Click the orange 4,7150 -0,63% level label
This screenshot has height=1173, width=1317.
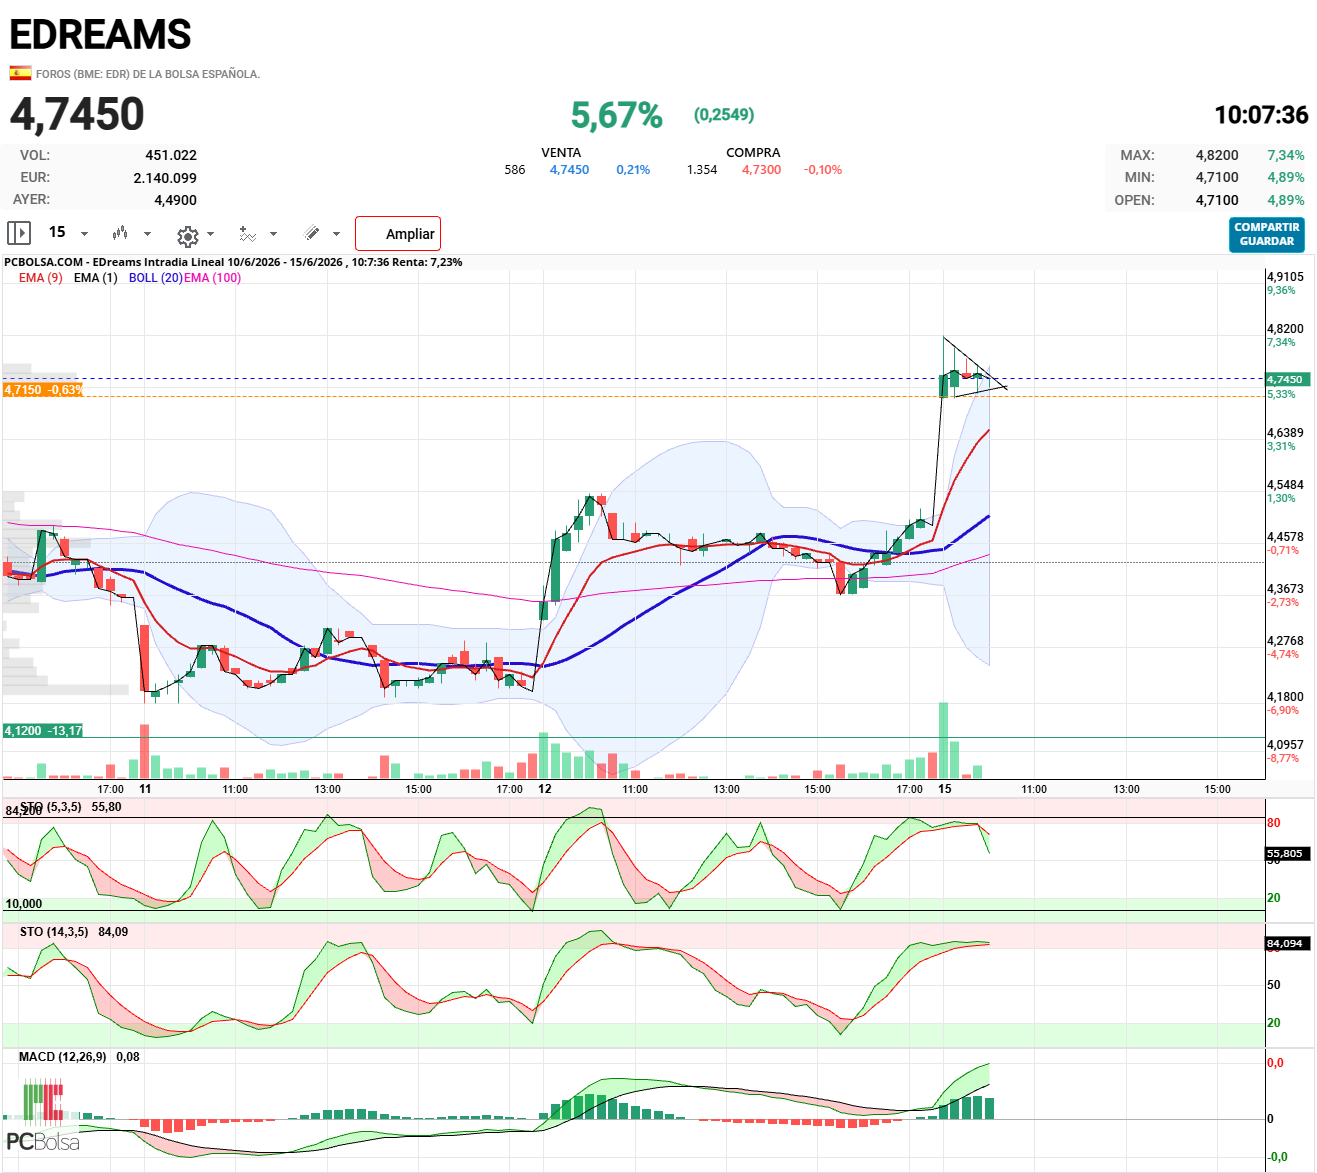[43, 390]
